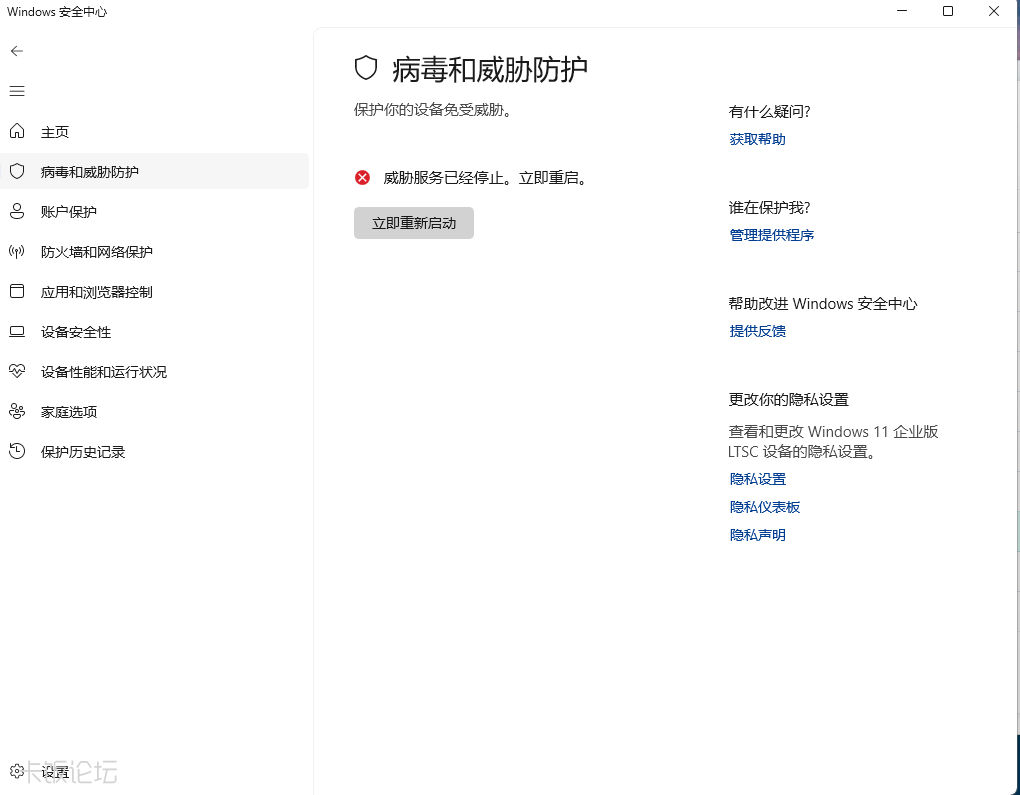This screenshot has height=795, width=1020.
Task: Click the 谁在保护我? heading
Action: coord(769,208)
